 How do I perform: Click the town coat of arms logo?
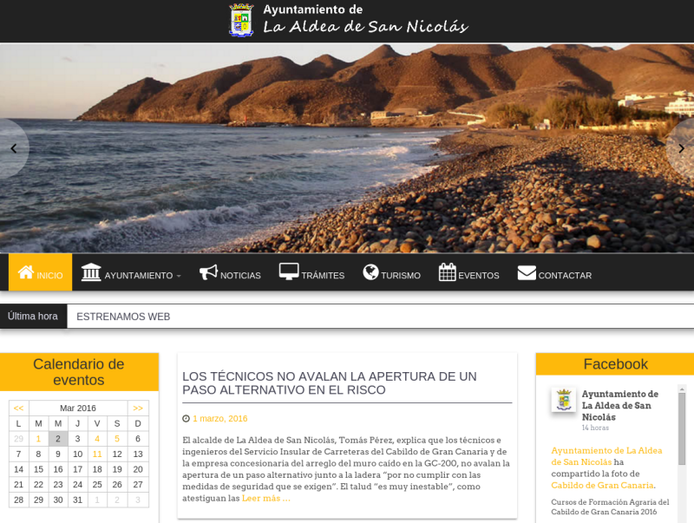[241, 20]
